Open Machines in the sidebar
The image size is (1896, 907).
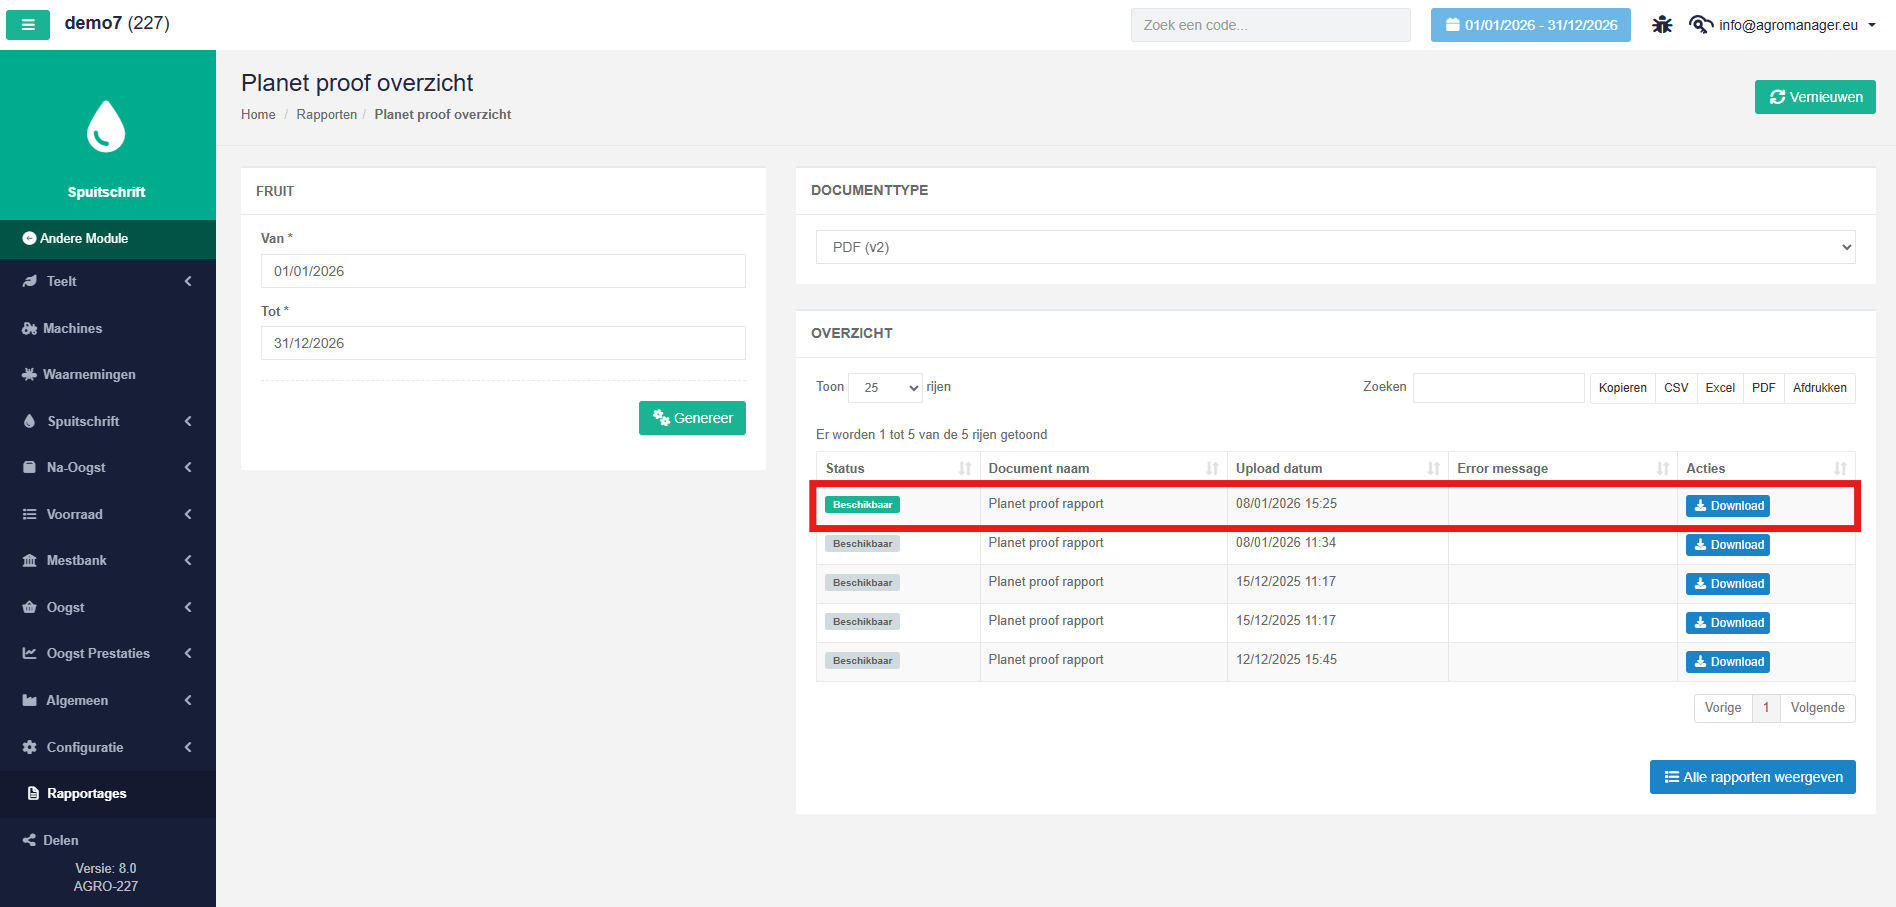pyautogui.click(x=108, y=328)
